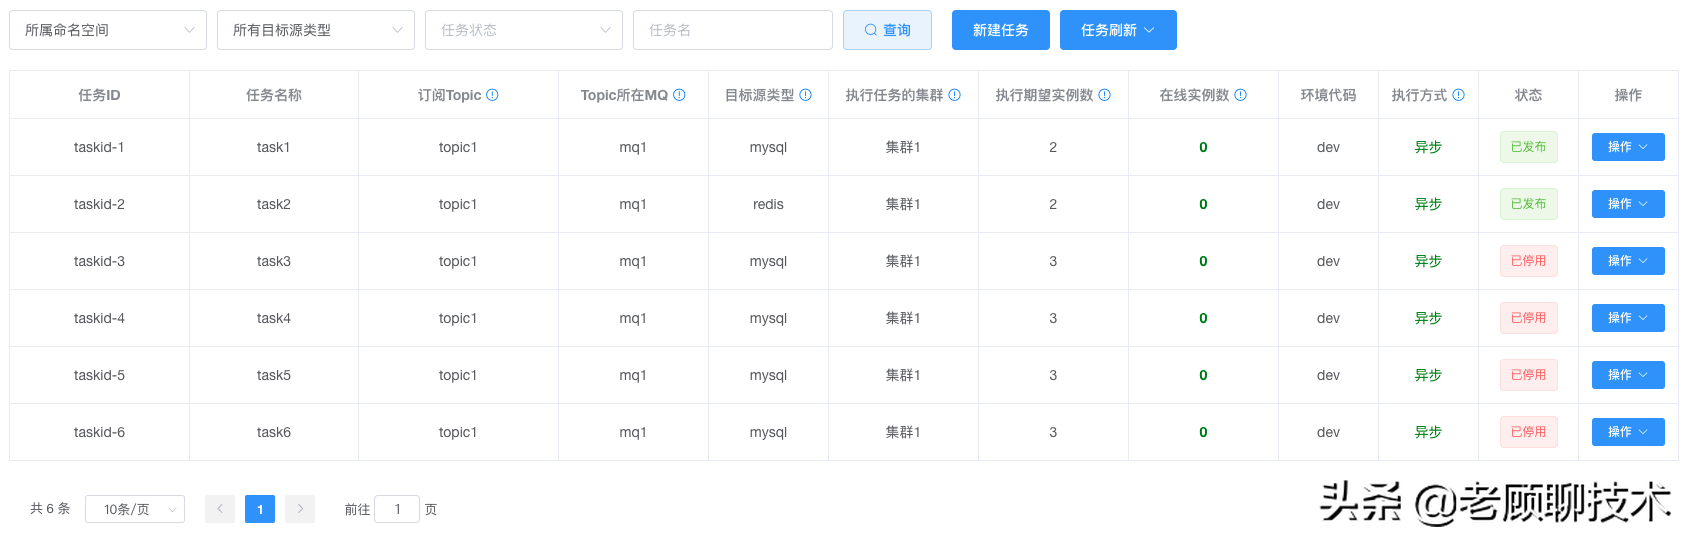Click 状态 column header
Image resolution: width=1689 pixels, height=541 pixels.
(1528, 95)
